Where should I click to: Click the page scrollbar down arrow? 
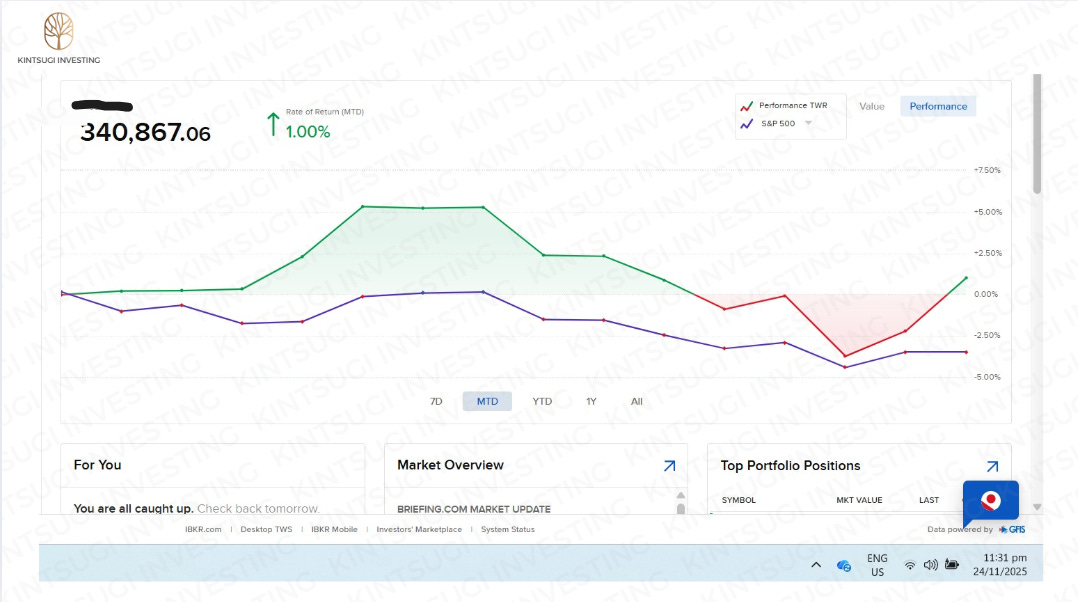tap(1037, 507)
